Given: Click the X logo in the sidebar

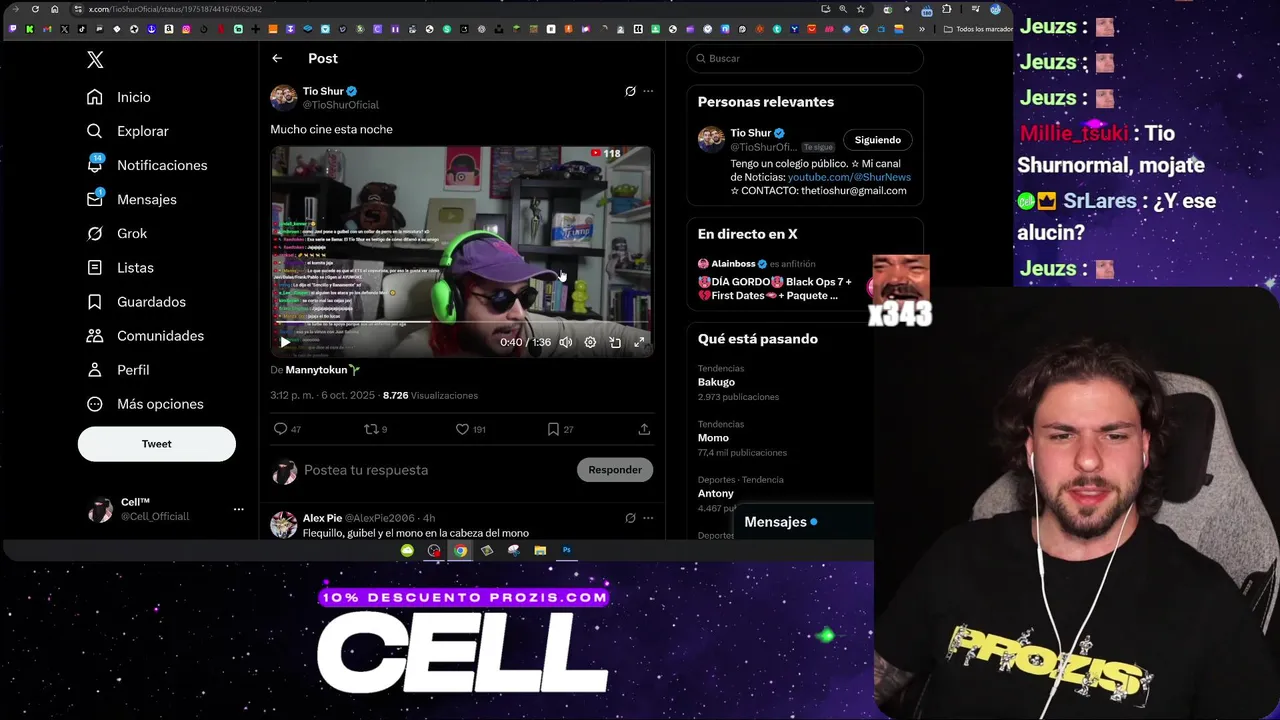Looking at the screenshot, I should [95, 60].
